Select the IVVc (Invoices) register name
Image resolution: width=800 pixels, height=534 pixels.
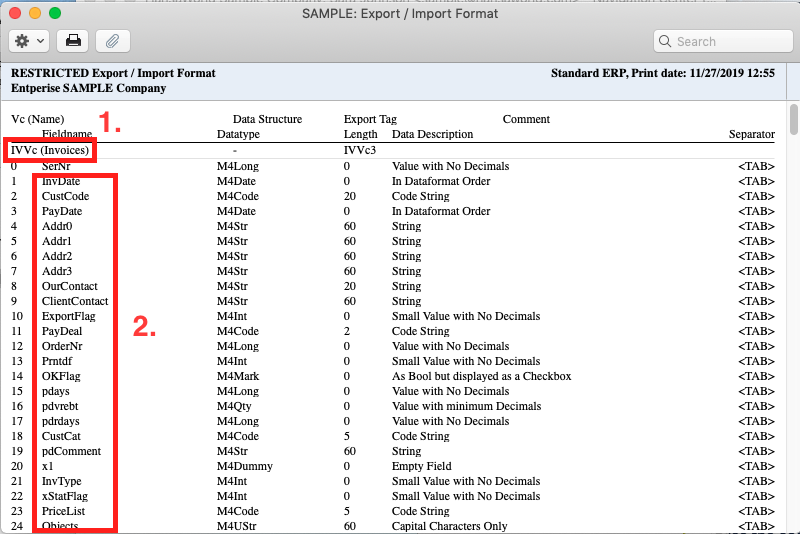point(50,151)
